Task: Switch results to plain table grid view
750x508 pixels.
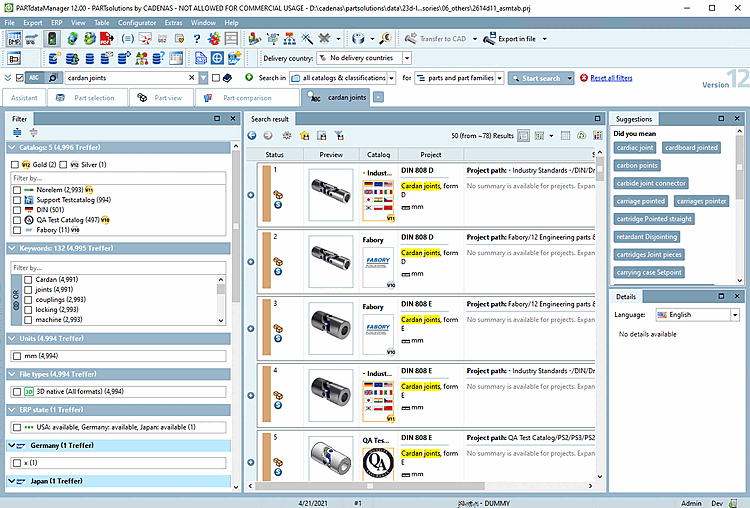Action: (x=565, y=136)
